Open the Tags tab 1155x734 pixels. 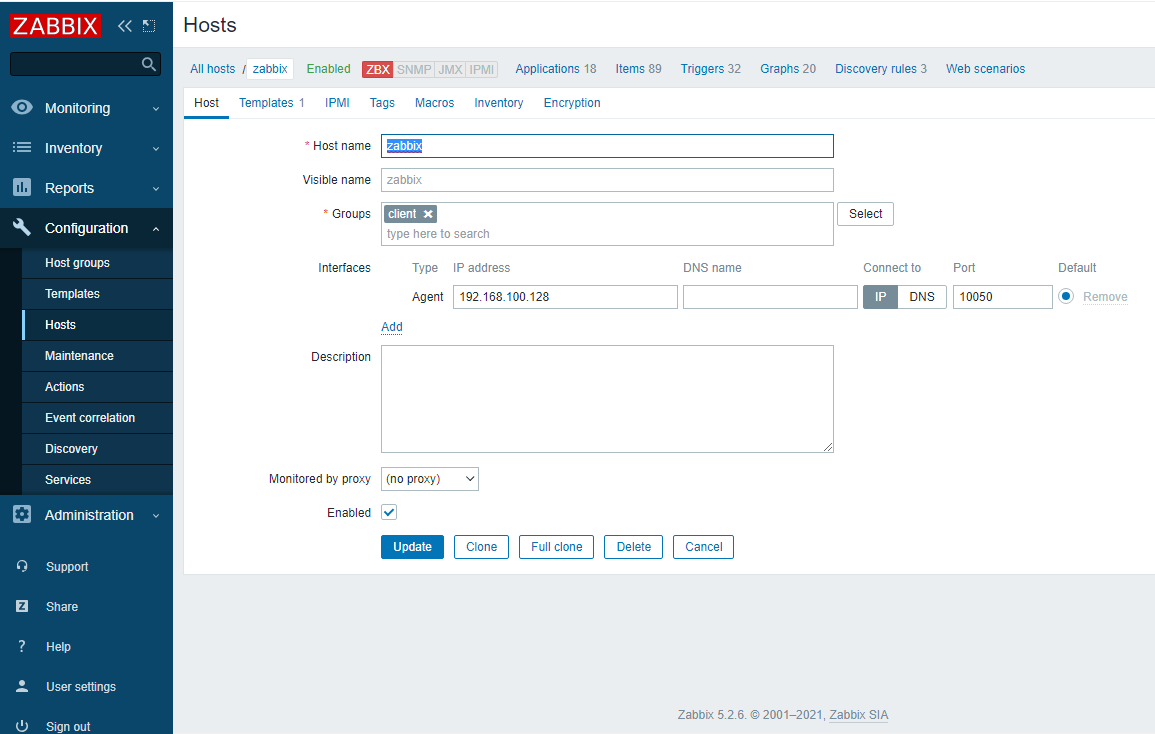coord(382,103)
